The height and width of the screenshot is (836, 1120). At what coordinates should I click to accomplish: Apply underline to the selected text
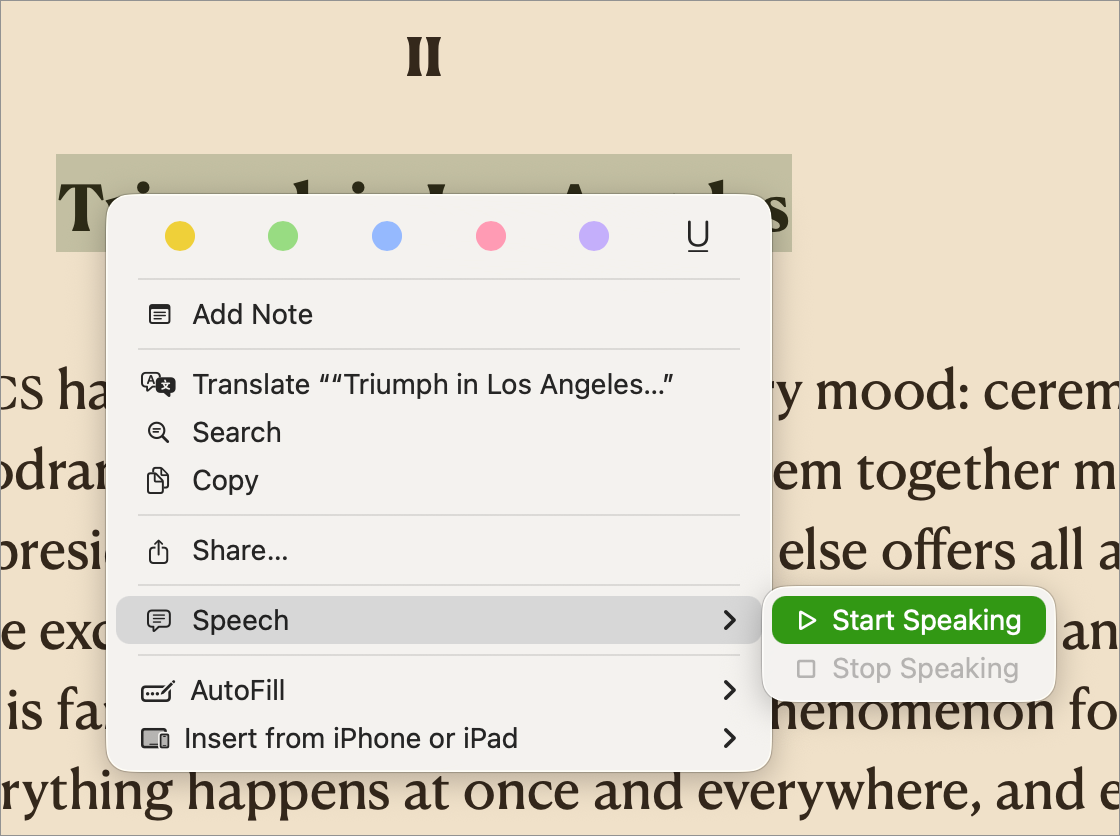(x=698, y=237)
